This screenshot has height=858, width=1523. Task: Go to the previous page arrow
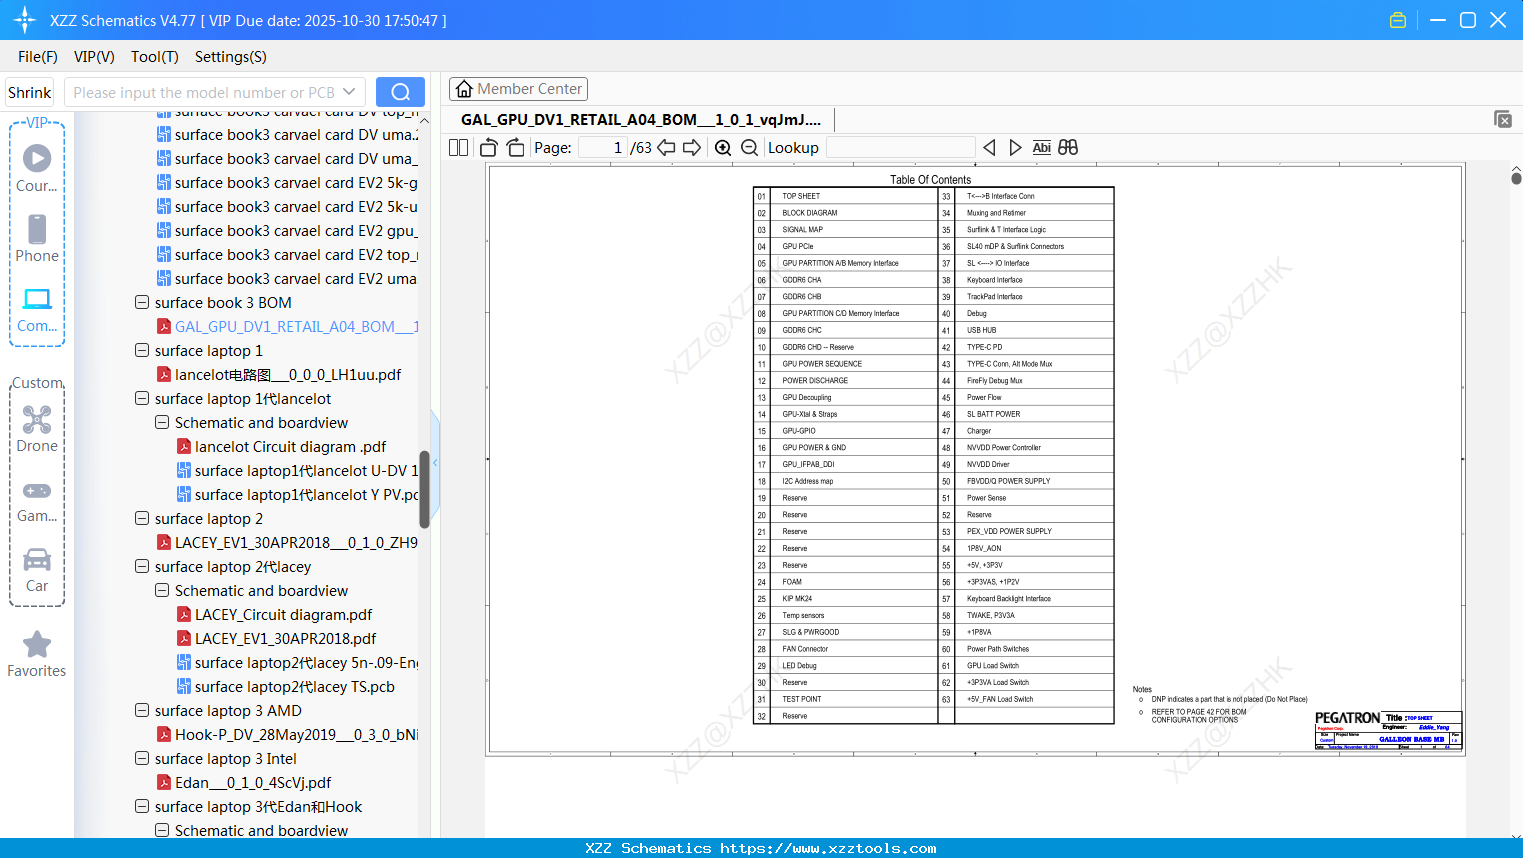[666, 148]
